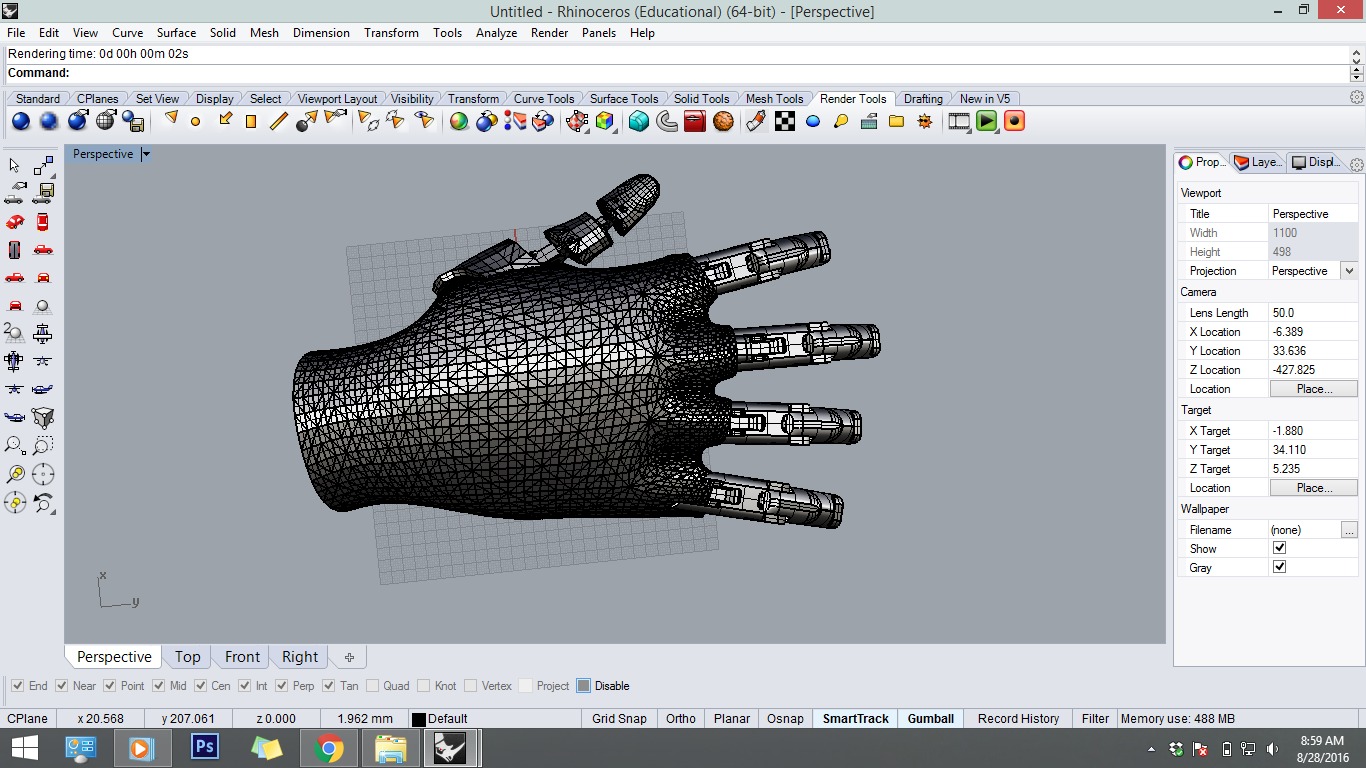Select the checkerboard texture icon in toolbar

(x=785, y=122)
